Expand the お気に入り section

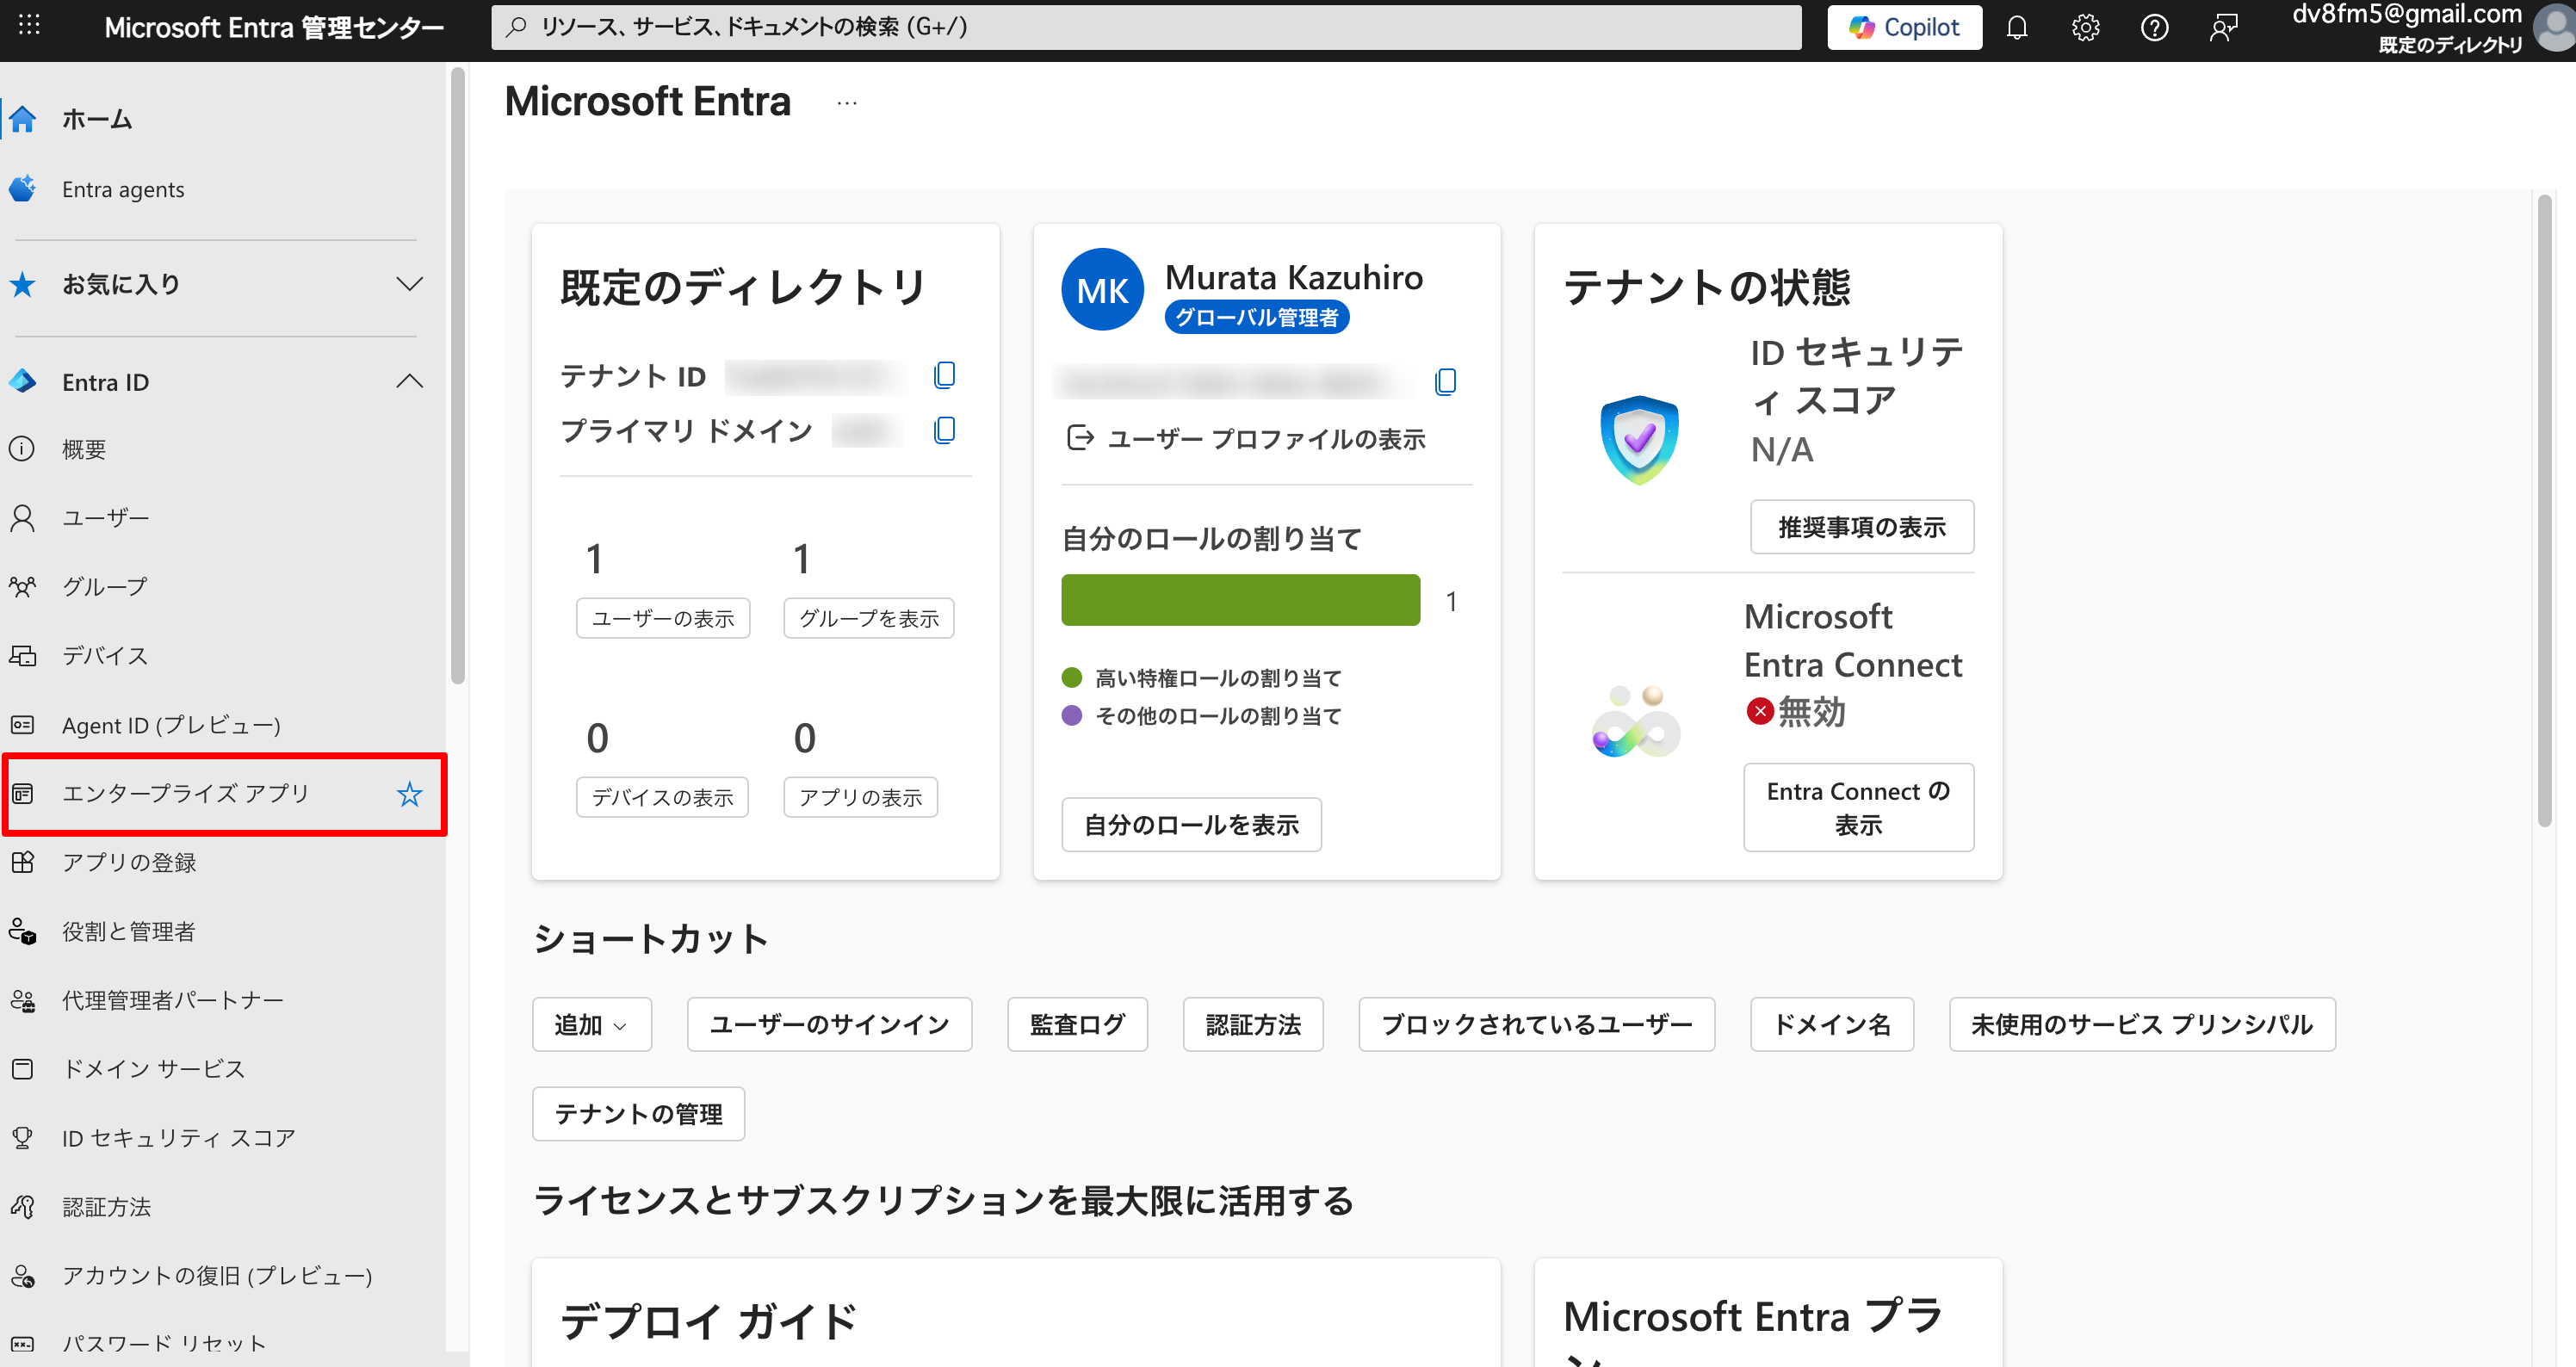(410, 283)
